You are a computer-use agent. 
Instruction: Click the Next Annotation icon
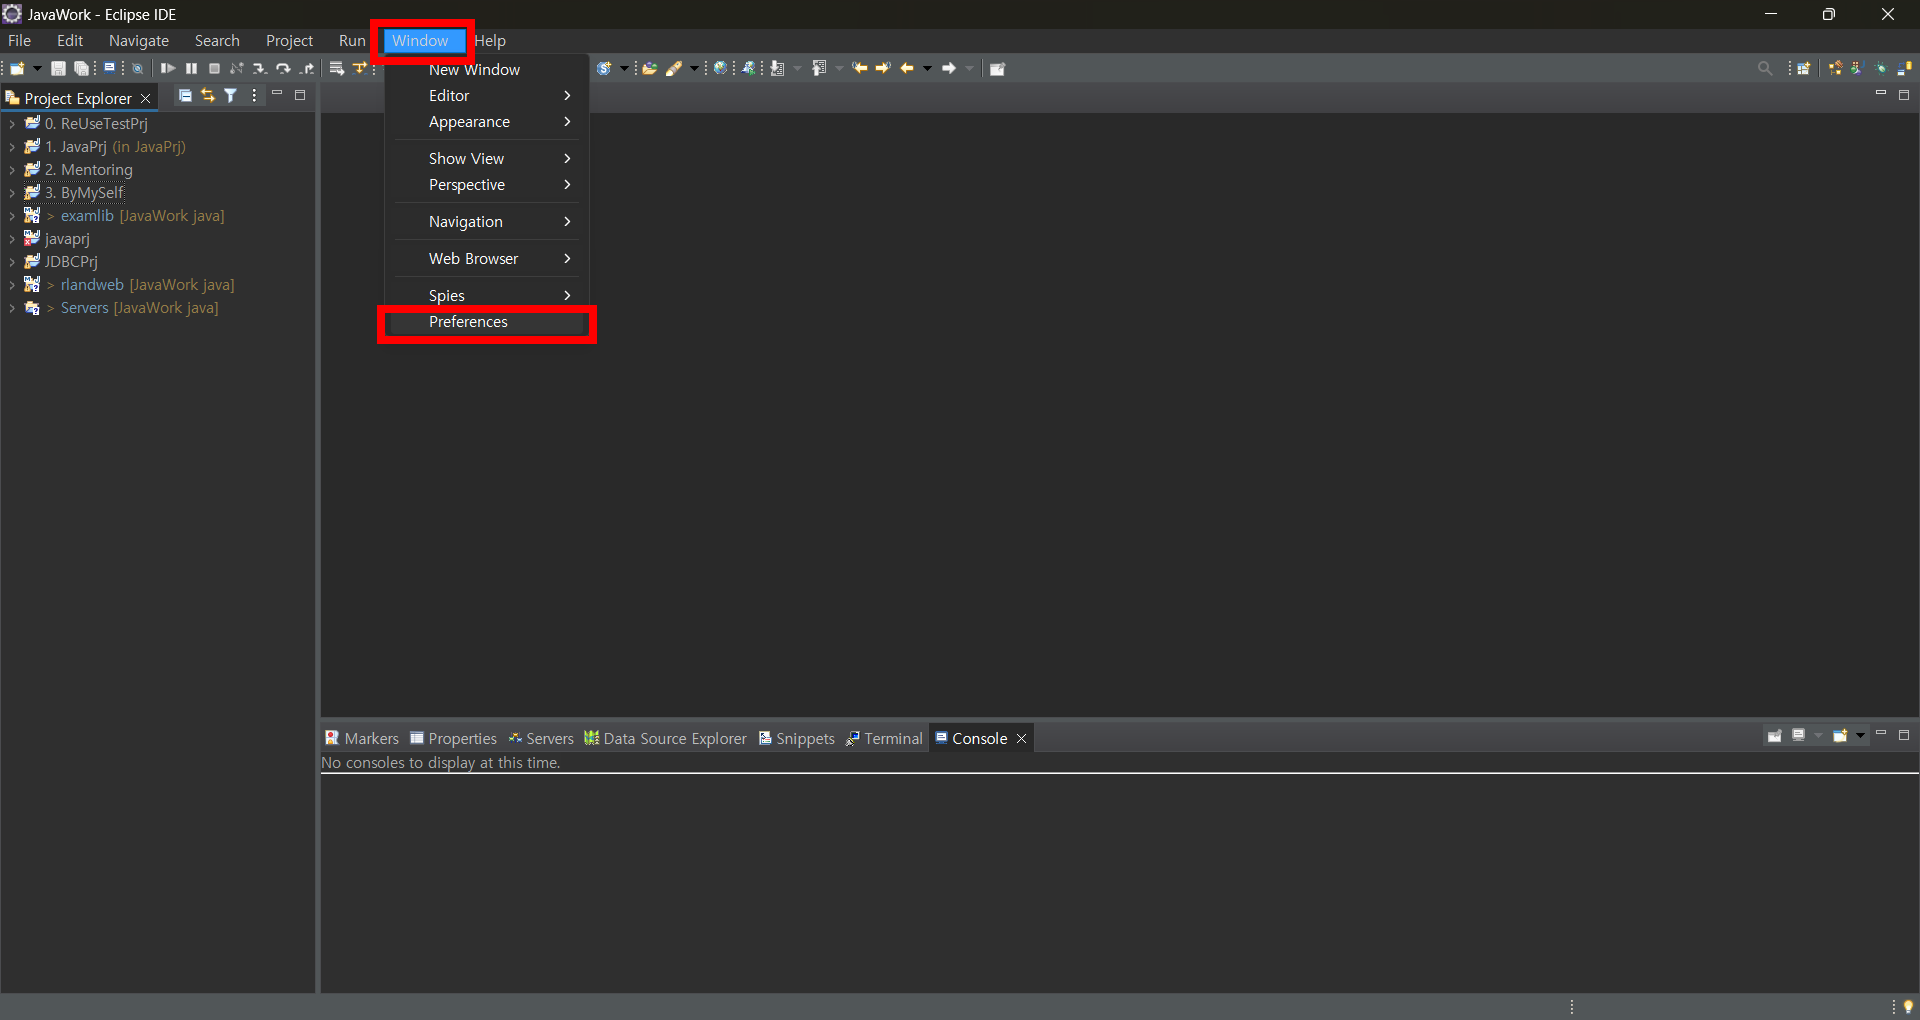coord(777,68)
